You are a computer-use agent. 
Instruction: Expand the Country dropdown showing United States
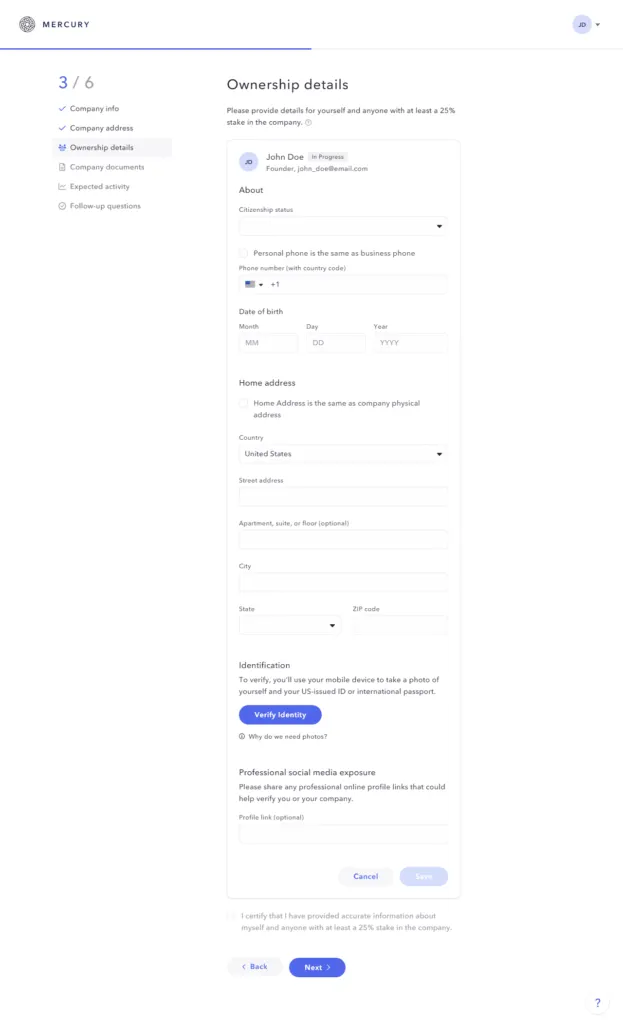point(343,454)
